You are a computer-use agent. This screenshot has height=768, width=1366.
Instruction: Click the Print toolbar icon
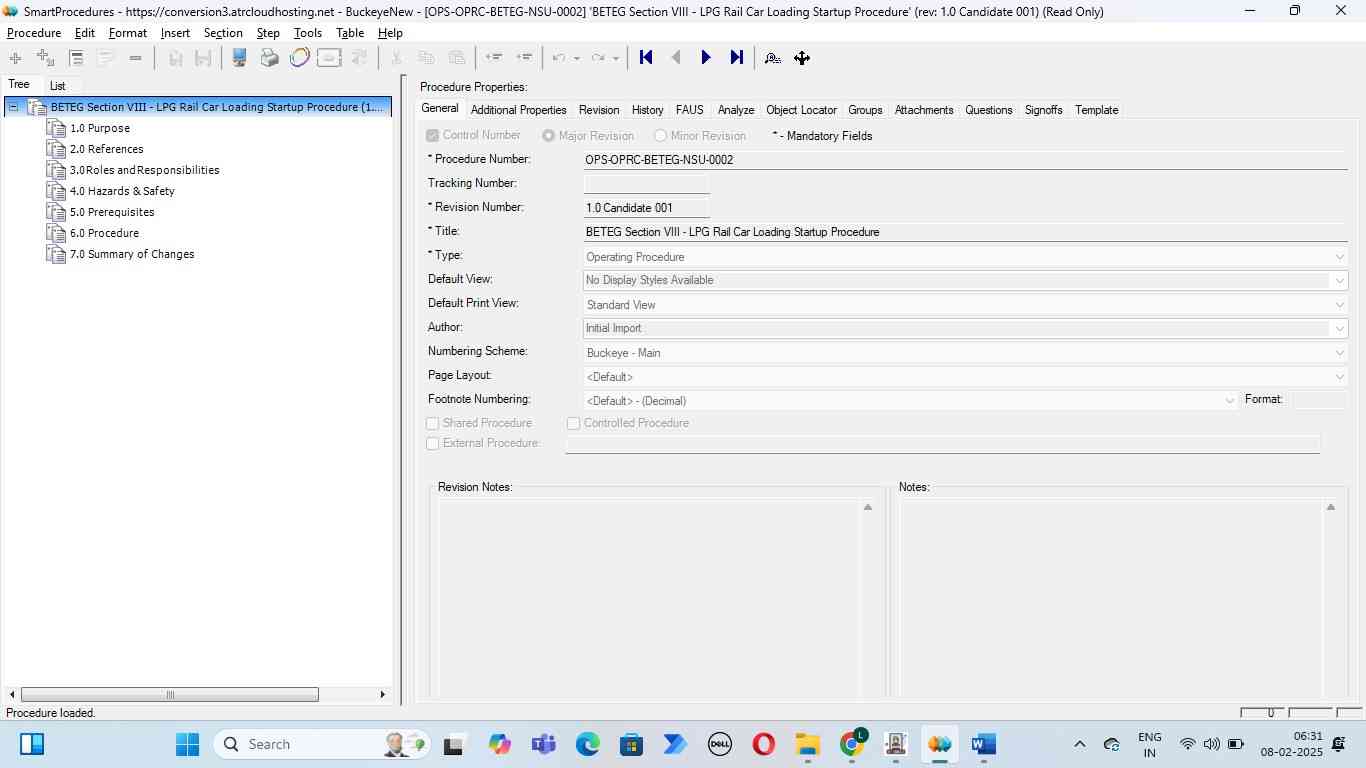point(269,58)
